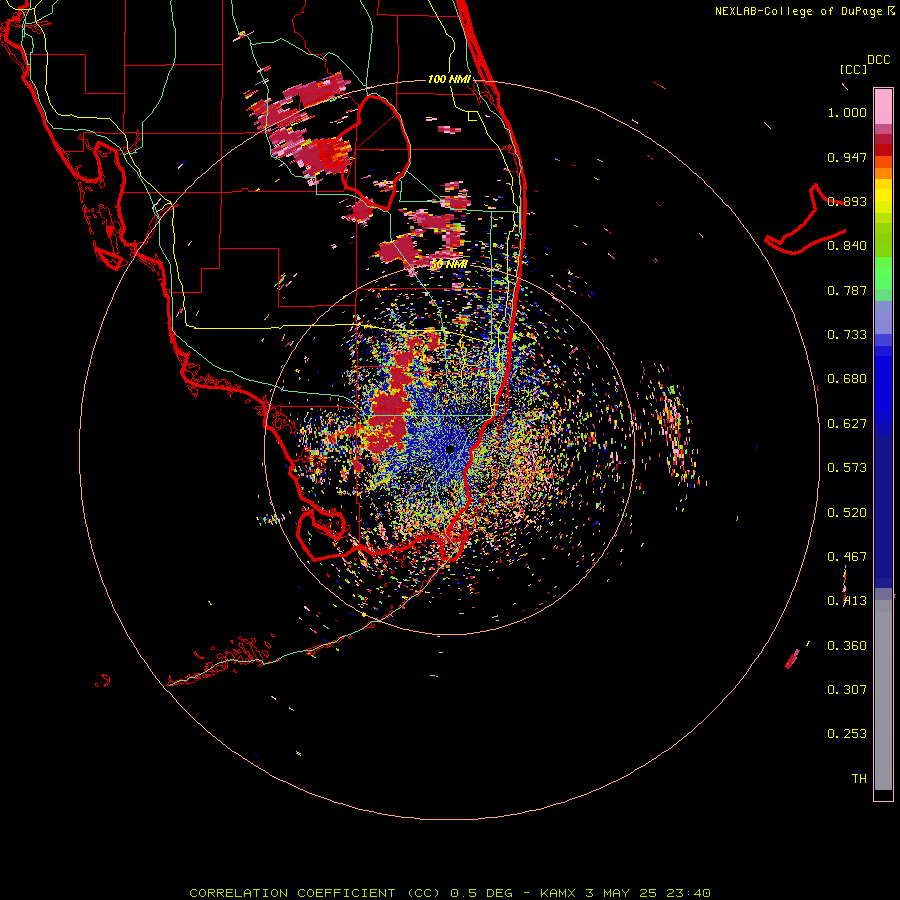Pick the gray low-value band on CC scale
This screenshot has width=900, height=900.
click(883, 695)
